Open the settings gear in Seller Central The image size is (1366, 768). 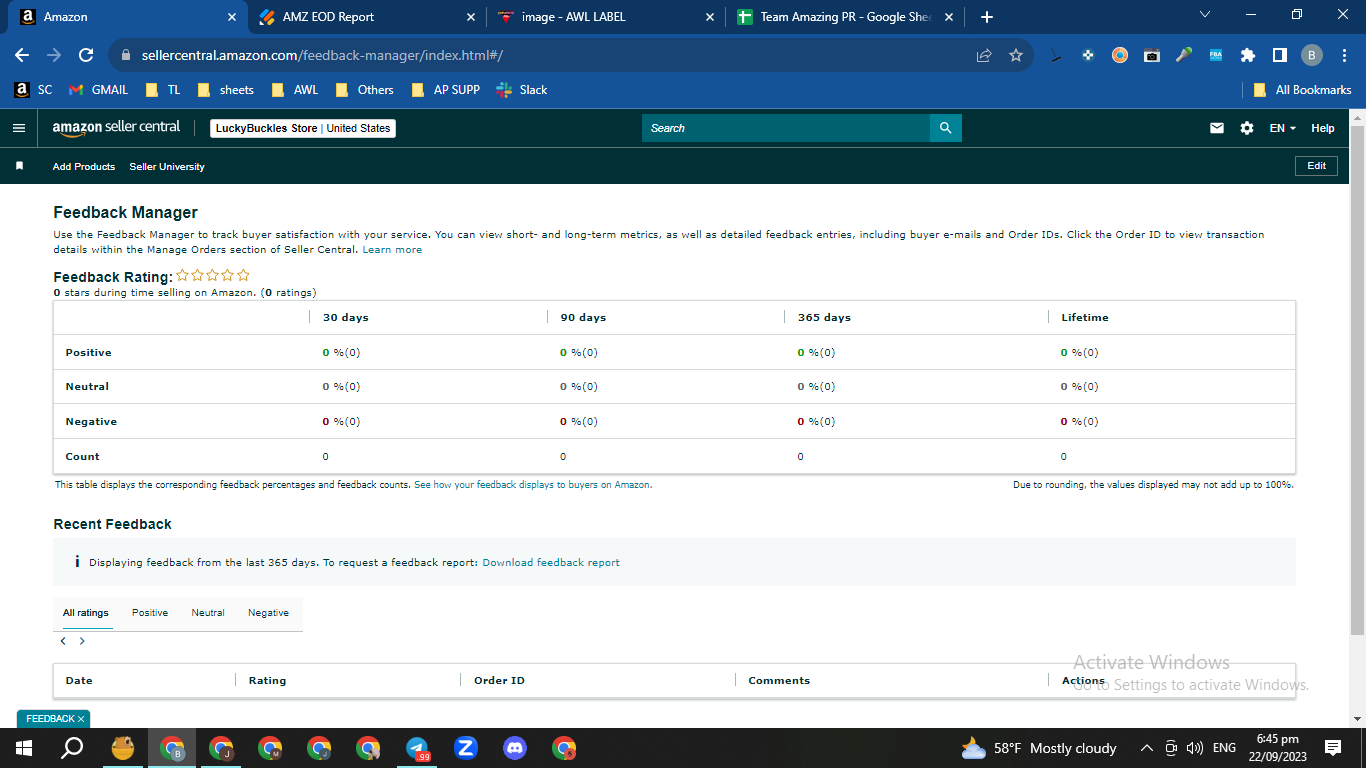pyautogui.click(x=1246, y=128)
